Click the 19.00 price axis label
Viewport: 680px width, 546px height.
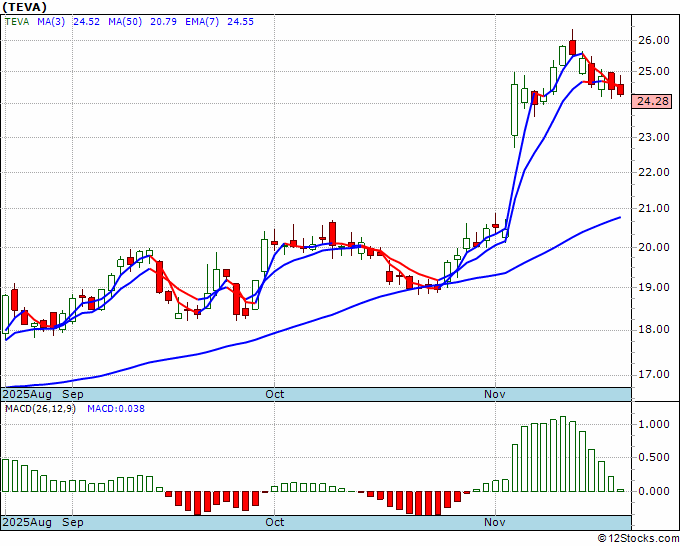pos(654,287)
